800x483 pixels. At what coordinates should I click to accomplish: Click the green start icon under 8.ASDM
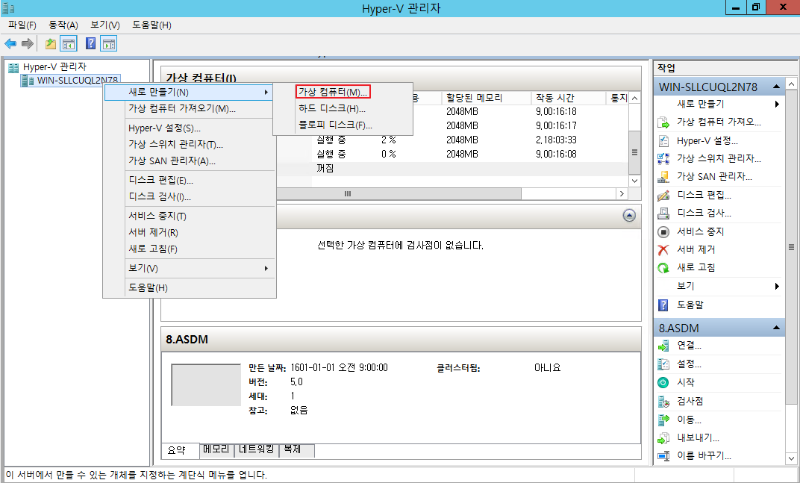(x=663, y=382)
